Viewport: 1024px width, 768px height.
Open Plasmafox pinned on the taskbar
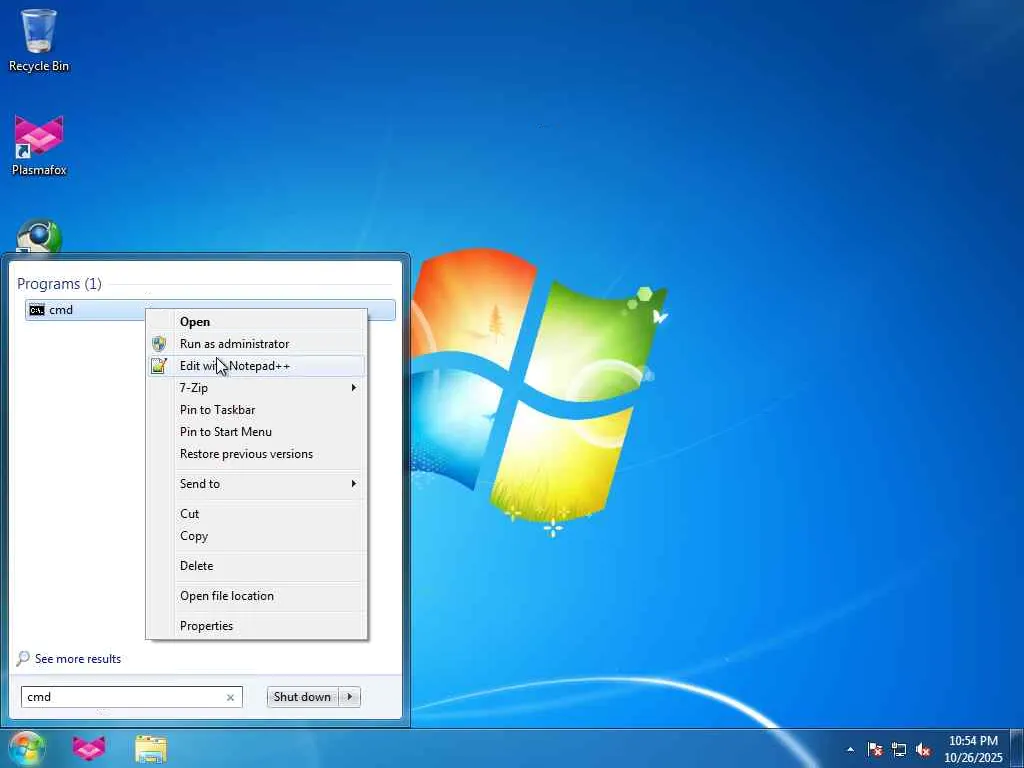pyautogui.click(x=89, y=748)
